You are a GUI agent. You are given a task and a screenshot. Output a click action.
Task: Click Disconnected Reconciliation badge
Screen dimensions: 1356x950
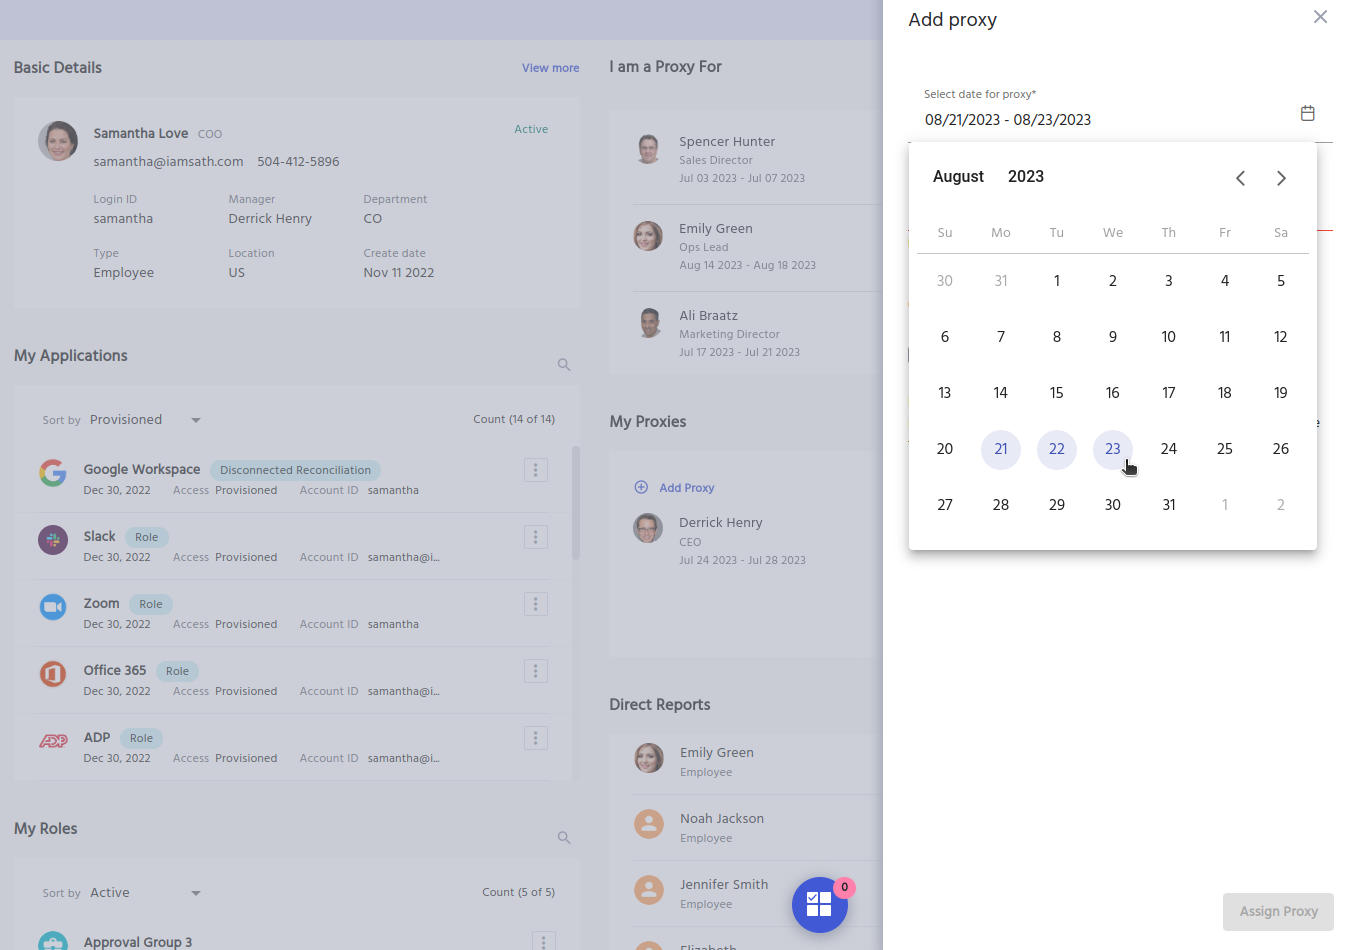(x=295, y=470)
